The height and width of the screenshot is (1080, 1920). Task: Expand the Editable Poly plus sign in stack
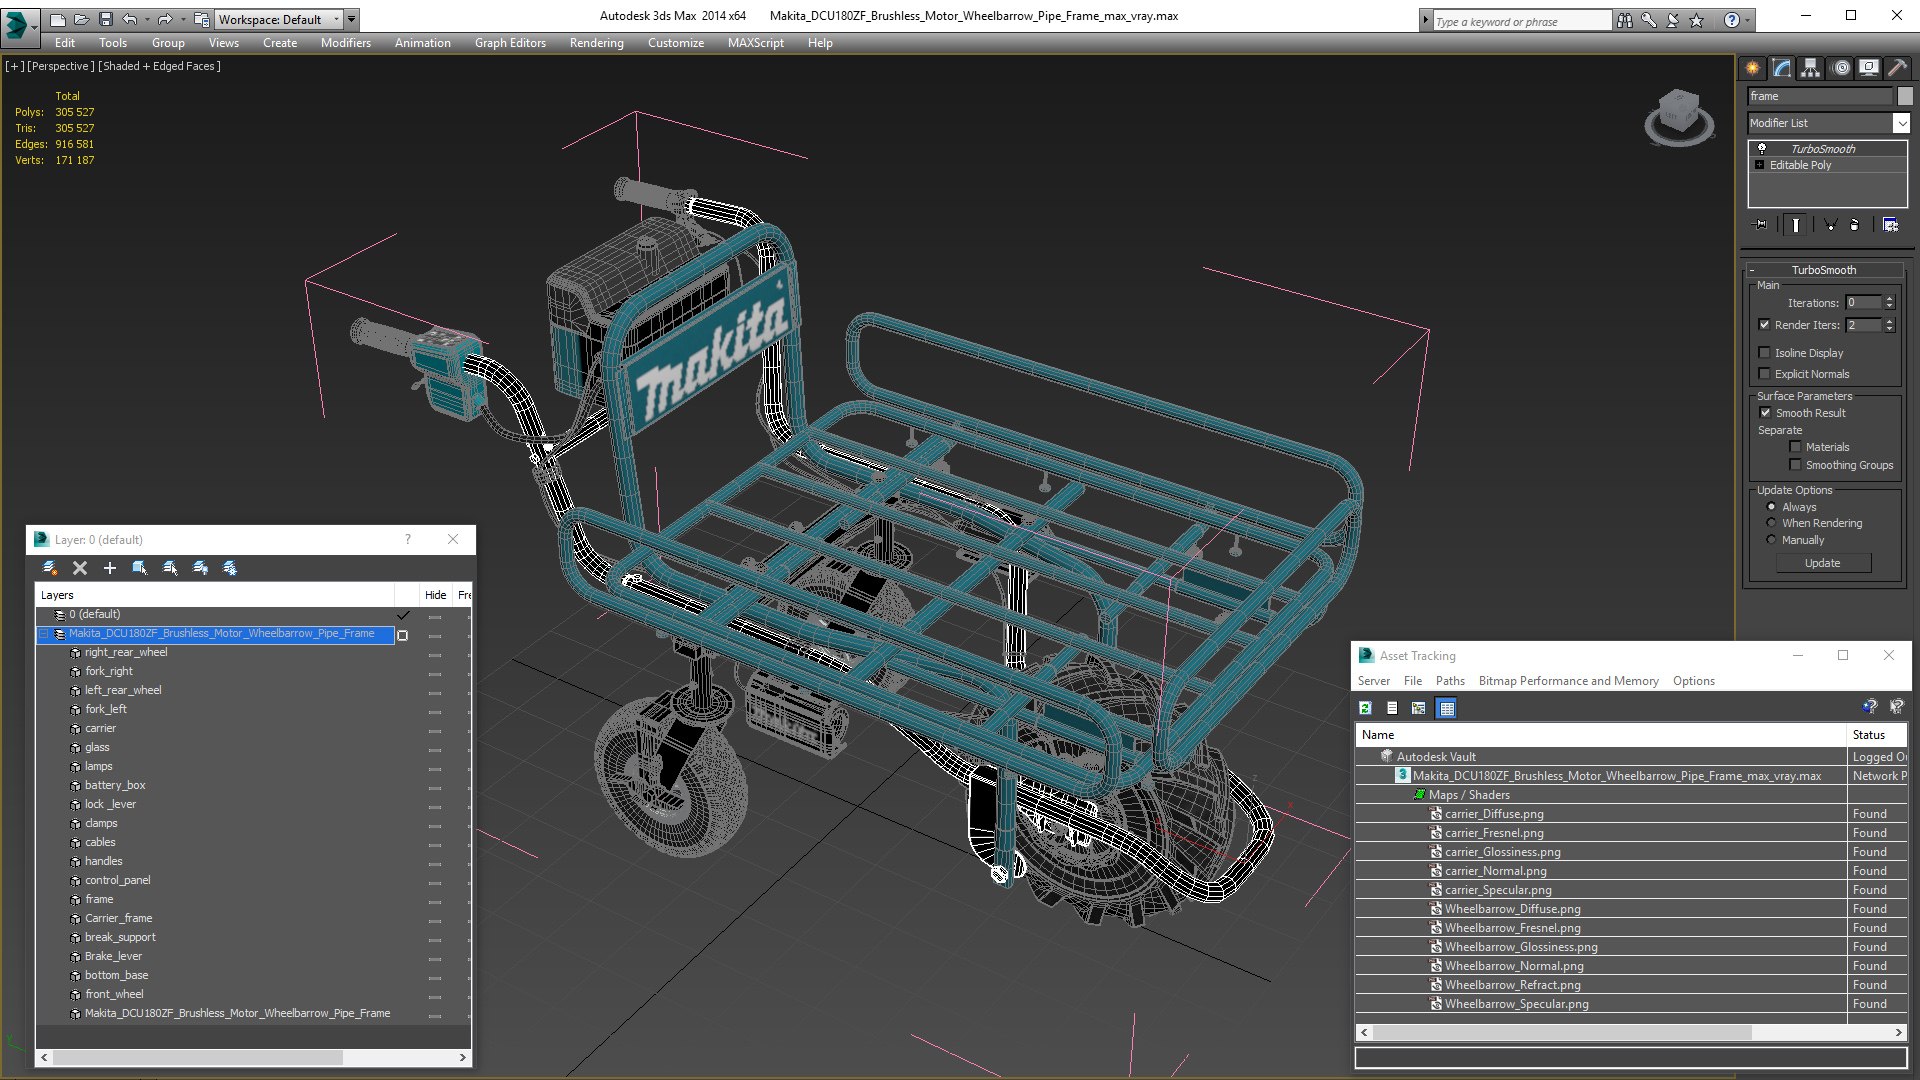(1759, 165)
